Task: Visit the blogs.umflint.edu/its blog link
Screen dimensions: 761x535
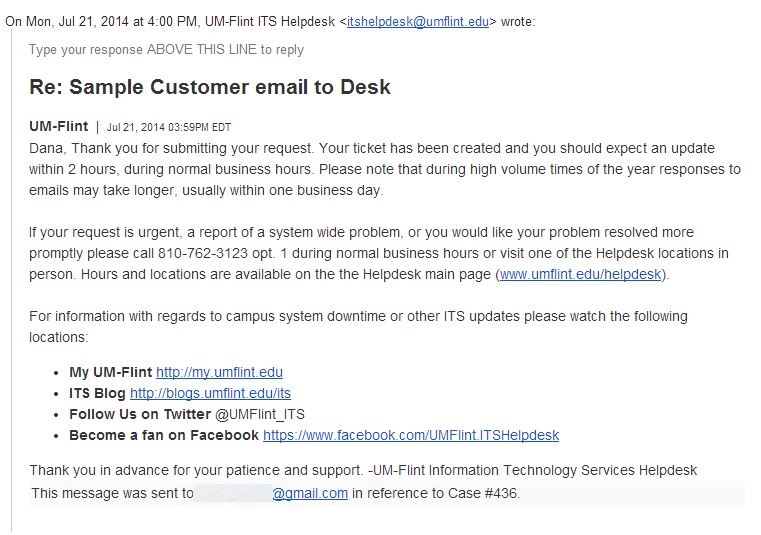Action: [210, 394]
